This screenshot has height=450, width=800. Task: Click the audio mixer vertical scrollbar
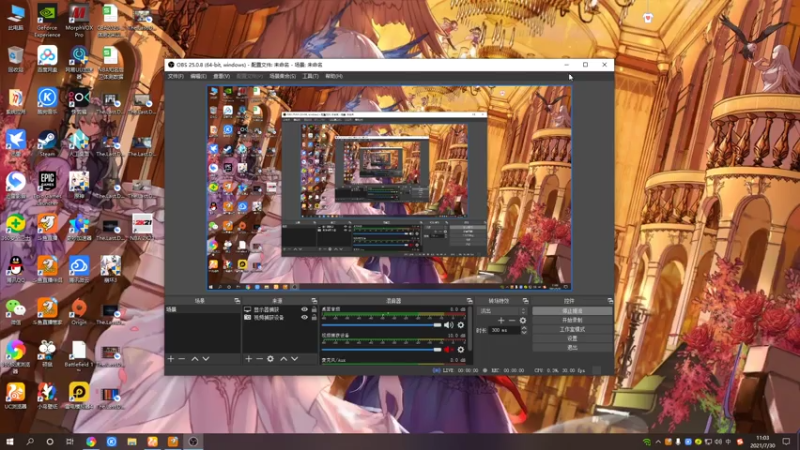[469, 329]
